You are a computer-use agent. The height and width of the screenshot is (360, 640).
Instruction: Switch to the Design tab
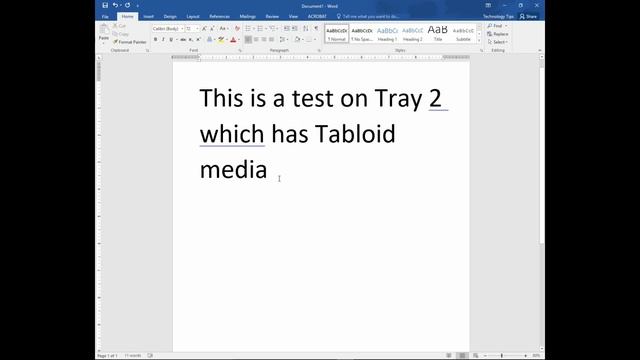(170, 17)
